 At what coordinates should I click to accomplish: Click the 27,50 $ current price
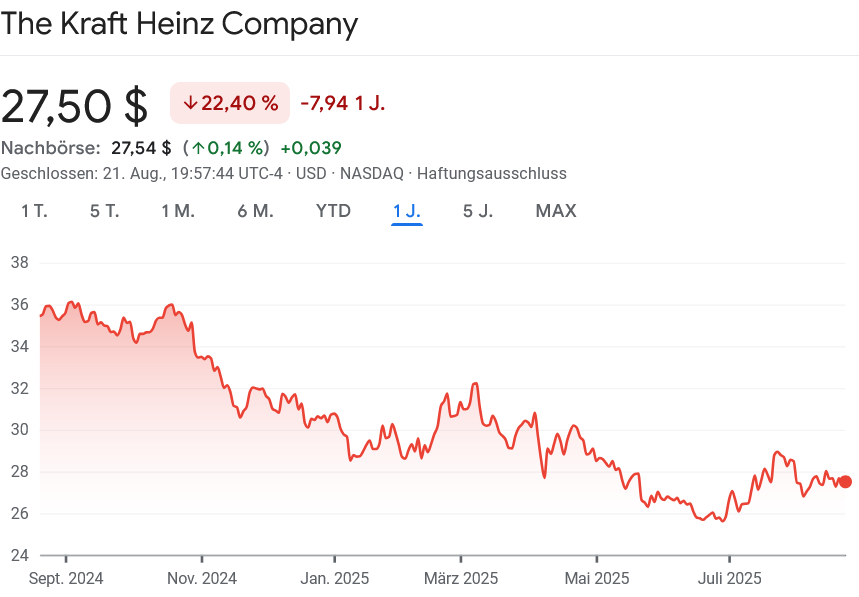pyautogui.click(x=75, y=104)
